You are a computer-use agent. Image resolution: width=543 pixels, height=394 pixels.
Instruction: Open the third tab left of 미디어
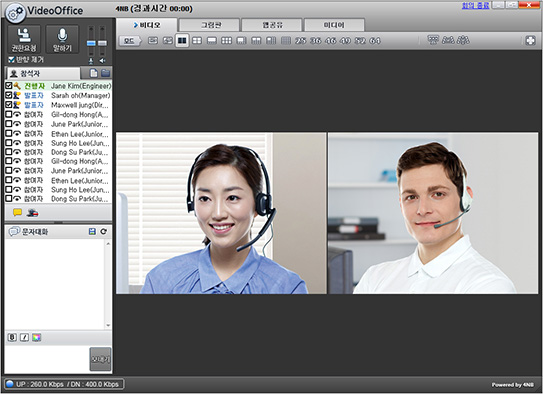point(147,25)
